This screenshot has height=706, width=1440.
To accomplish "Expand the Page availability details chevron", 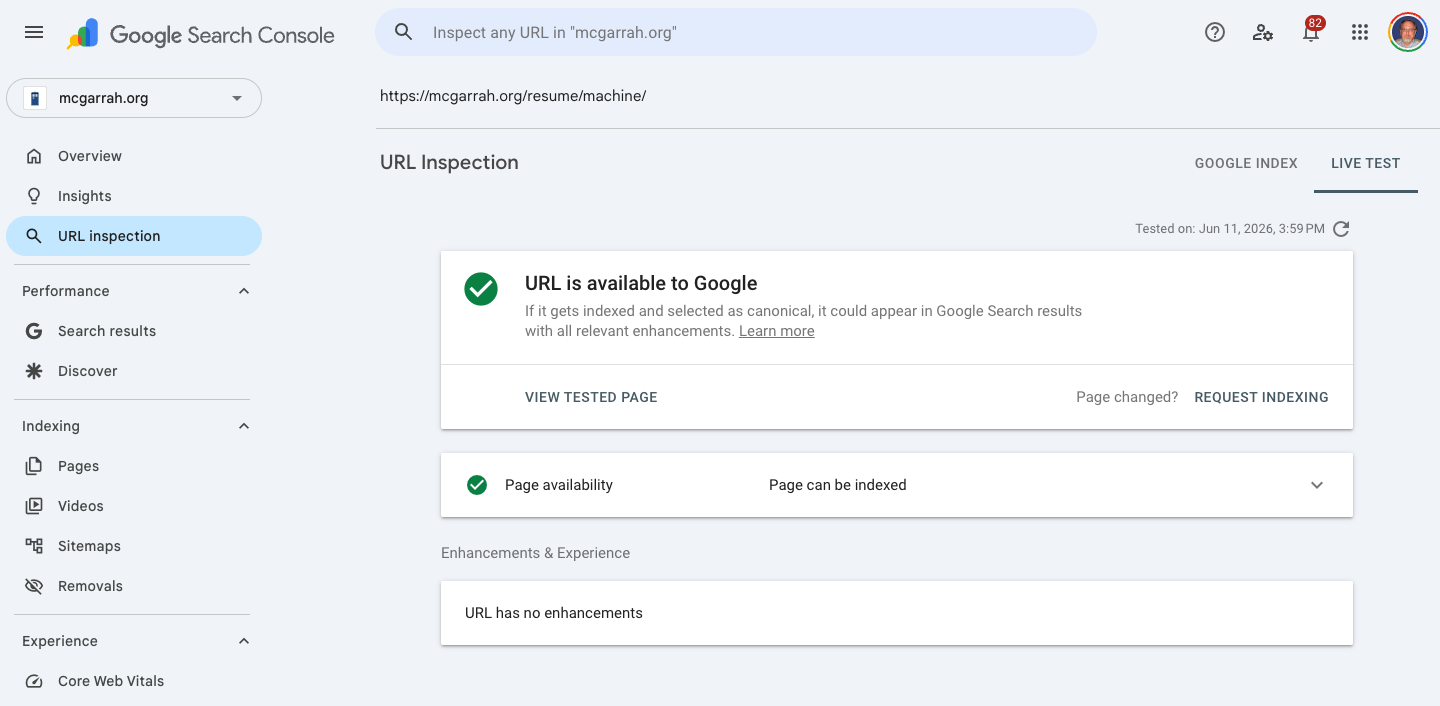I will tap(1317, 485).
